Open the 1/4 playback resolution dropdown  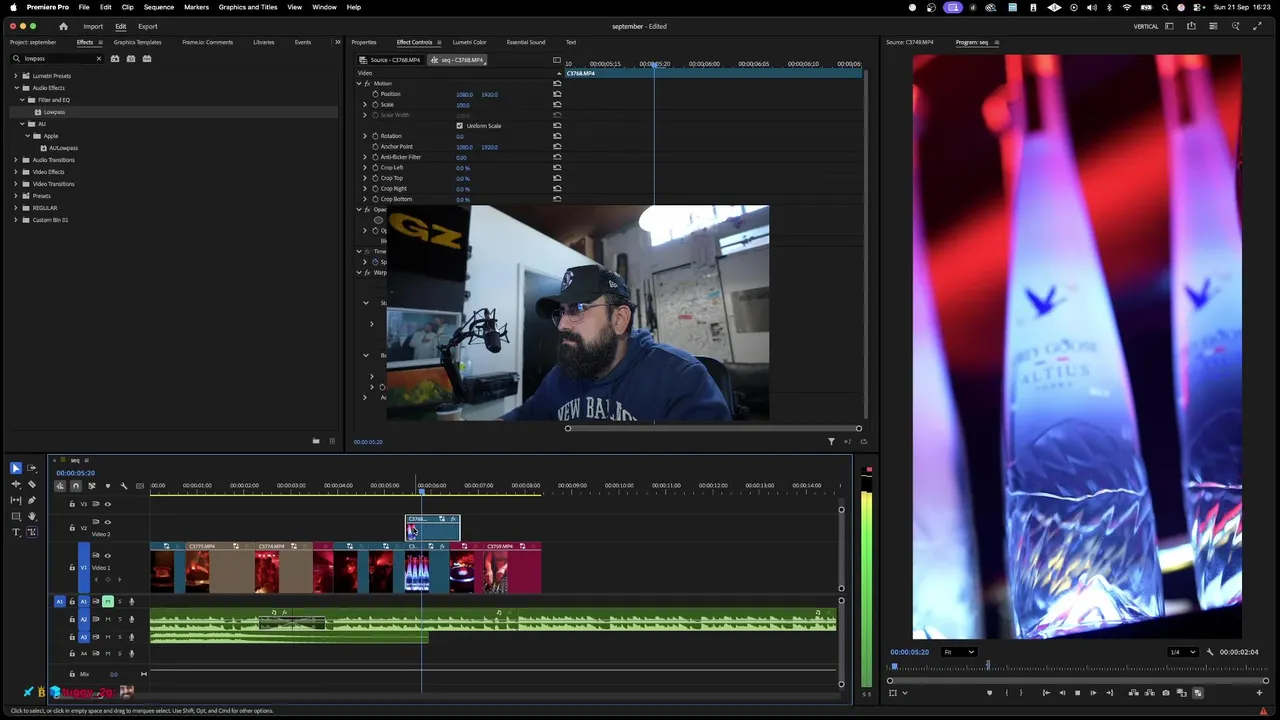(1182, 652)
